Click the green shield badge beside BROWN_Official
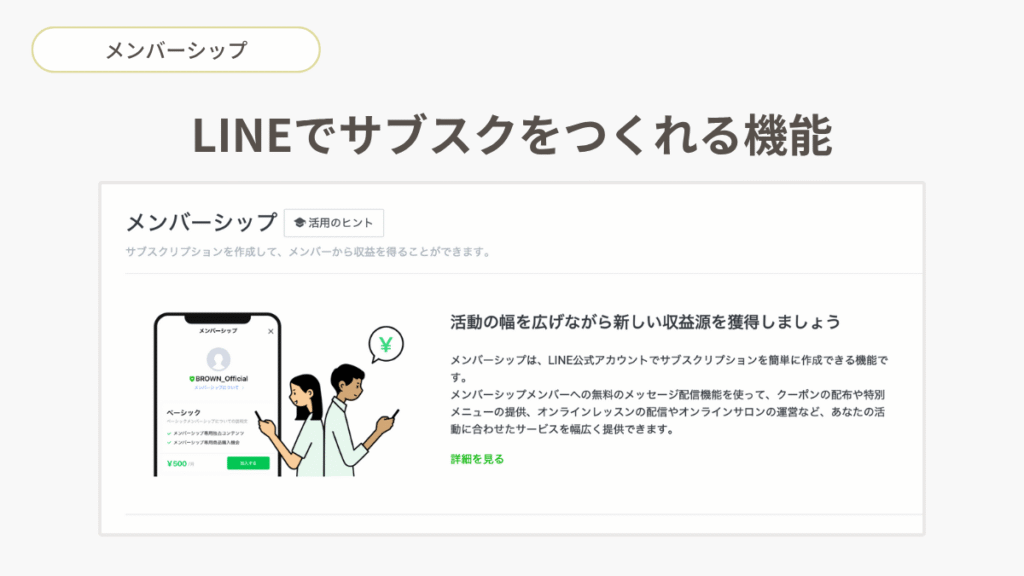This screenshot has height=576, width=1024. [191, 379]
